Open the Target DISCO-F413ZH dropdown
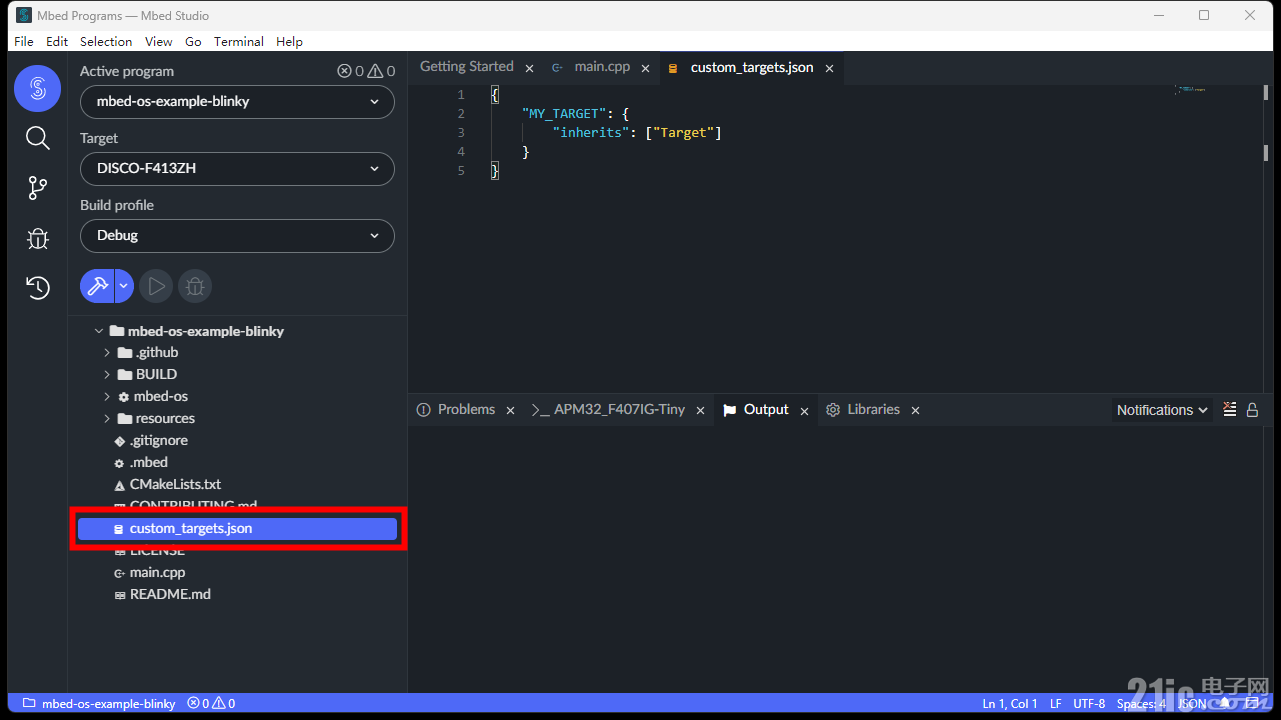Image resolution: width=1281 pixels, height=720 pixels. (237, 168)
